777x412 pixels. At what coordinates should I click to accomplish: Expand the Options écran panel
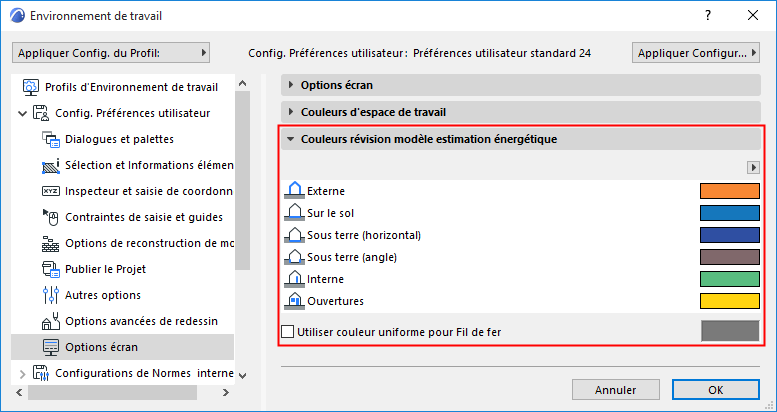point(292,85)
